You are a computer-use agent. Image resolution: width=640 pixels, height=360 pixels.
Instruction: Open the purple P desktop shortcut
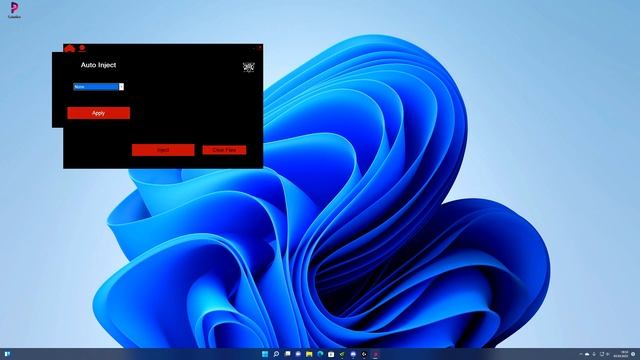click(14, 10)
